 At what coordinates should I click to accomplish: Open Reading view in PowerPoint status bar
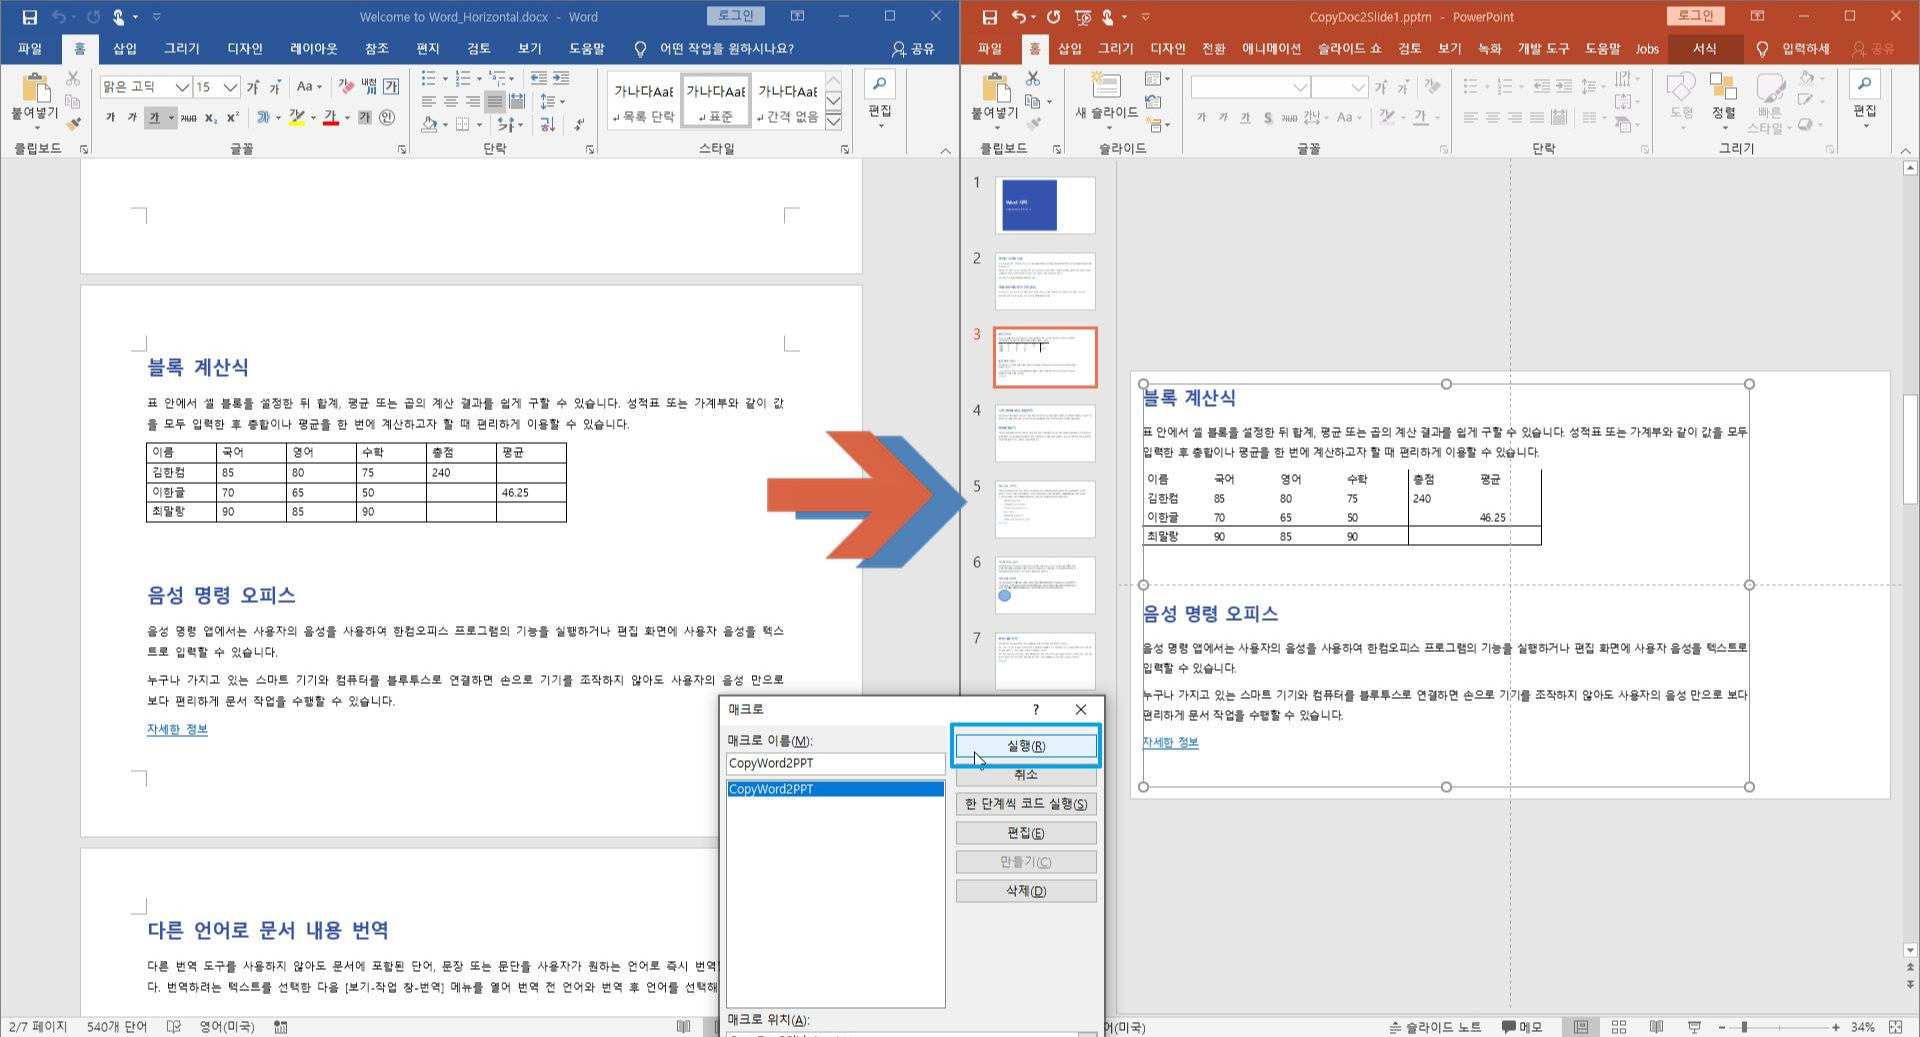click(1656, 1027)
